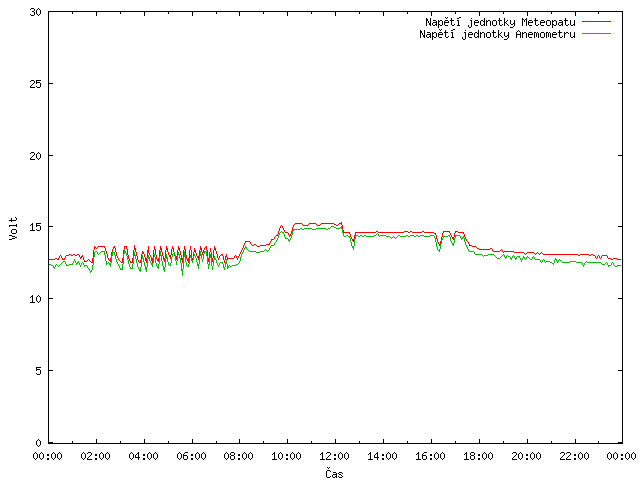Click the x-axis label '20:00'
Screen dimensions: 640x480
click(527, 456)
